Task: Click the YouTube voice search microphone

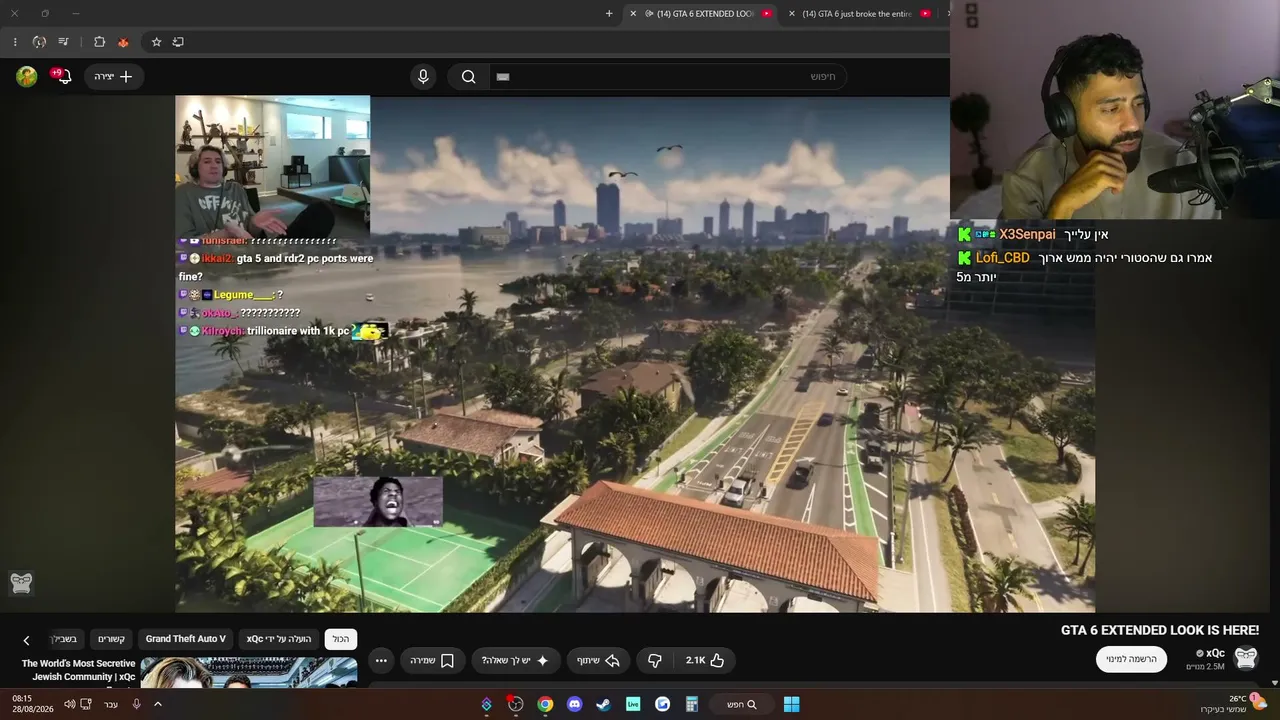Action: click(x=423, y=76)
